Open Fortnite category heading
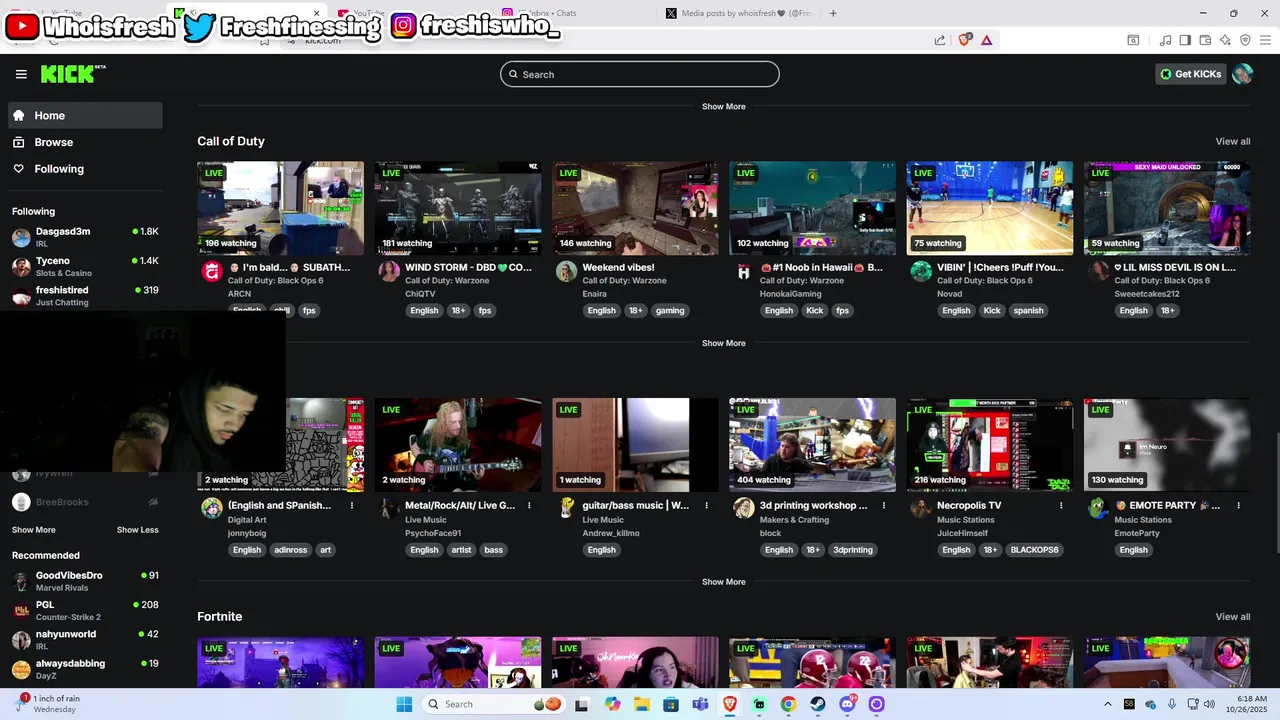Screen dimensions: 1280x720 [x=220, y=617]
